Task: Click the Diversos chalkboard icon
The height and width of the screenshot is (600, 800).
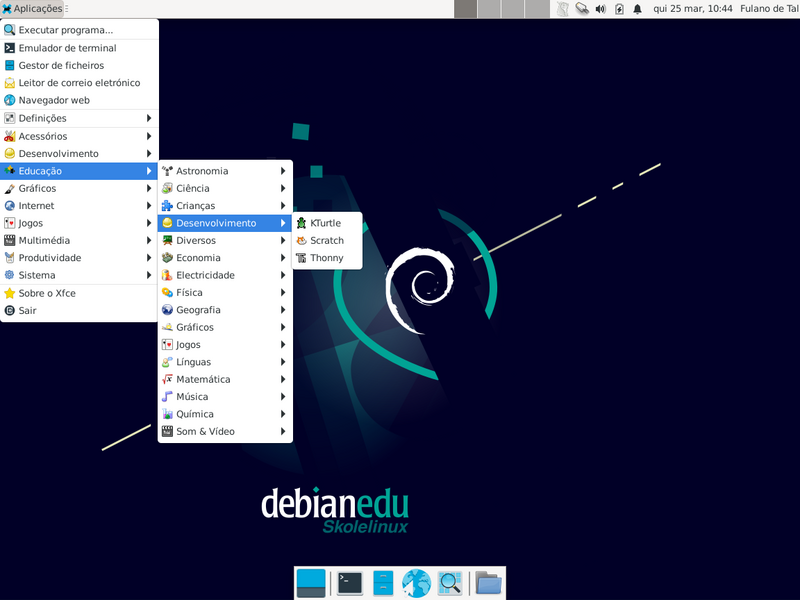Action: (167, 240)
